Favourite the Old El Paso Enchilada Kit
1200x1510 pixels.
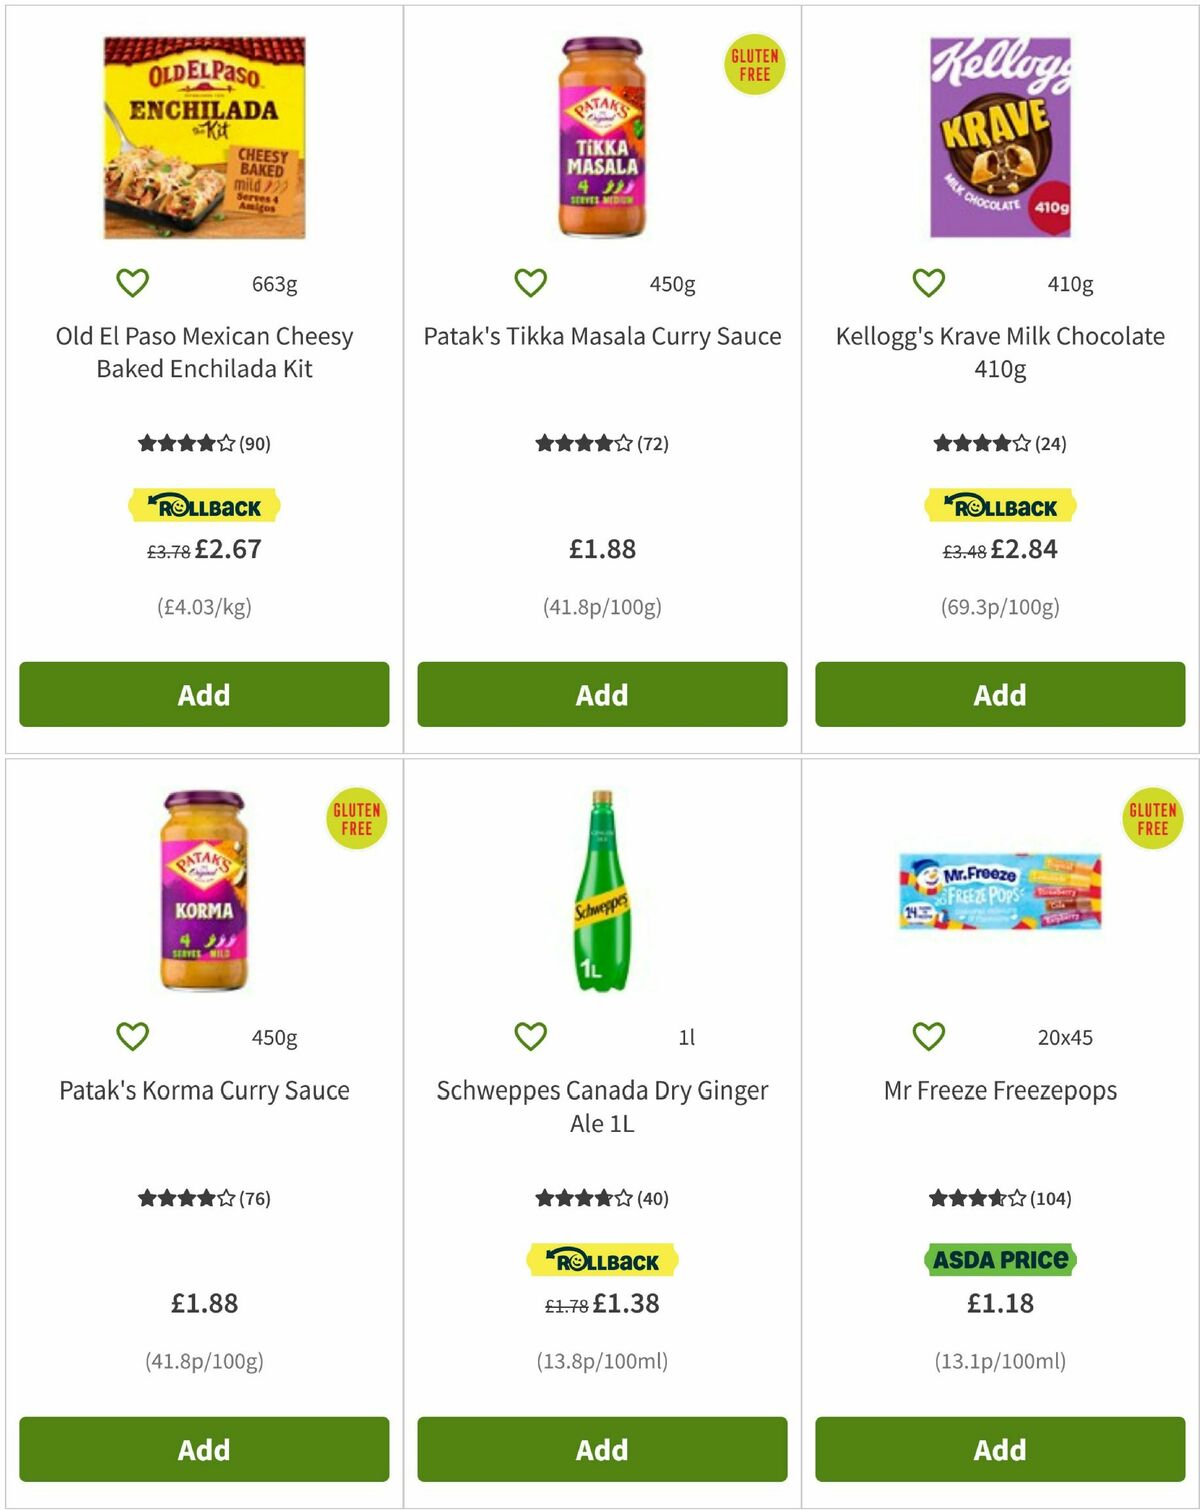[134, 281]
